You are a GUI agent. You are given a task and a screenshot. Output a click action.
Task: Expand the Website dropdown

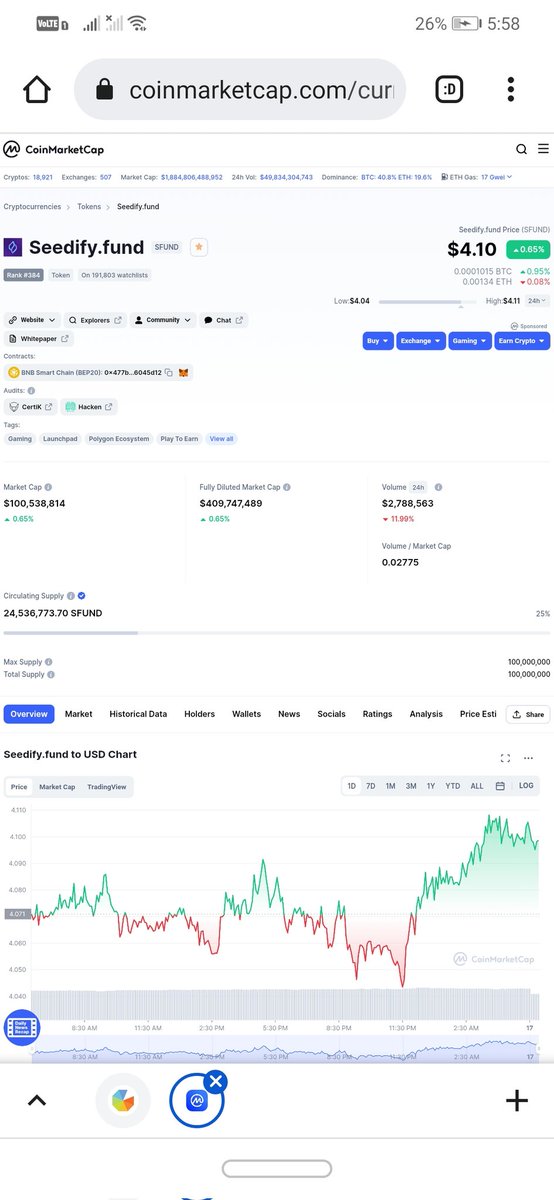[32, 320]
